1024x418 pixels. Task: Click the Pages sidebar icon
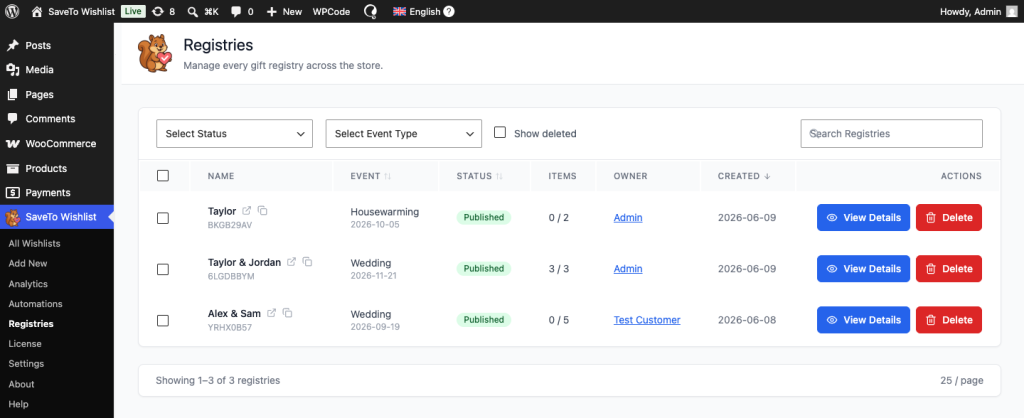click(12, 95)
